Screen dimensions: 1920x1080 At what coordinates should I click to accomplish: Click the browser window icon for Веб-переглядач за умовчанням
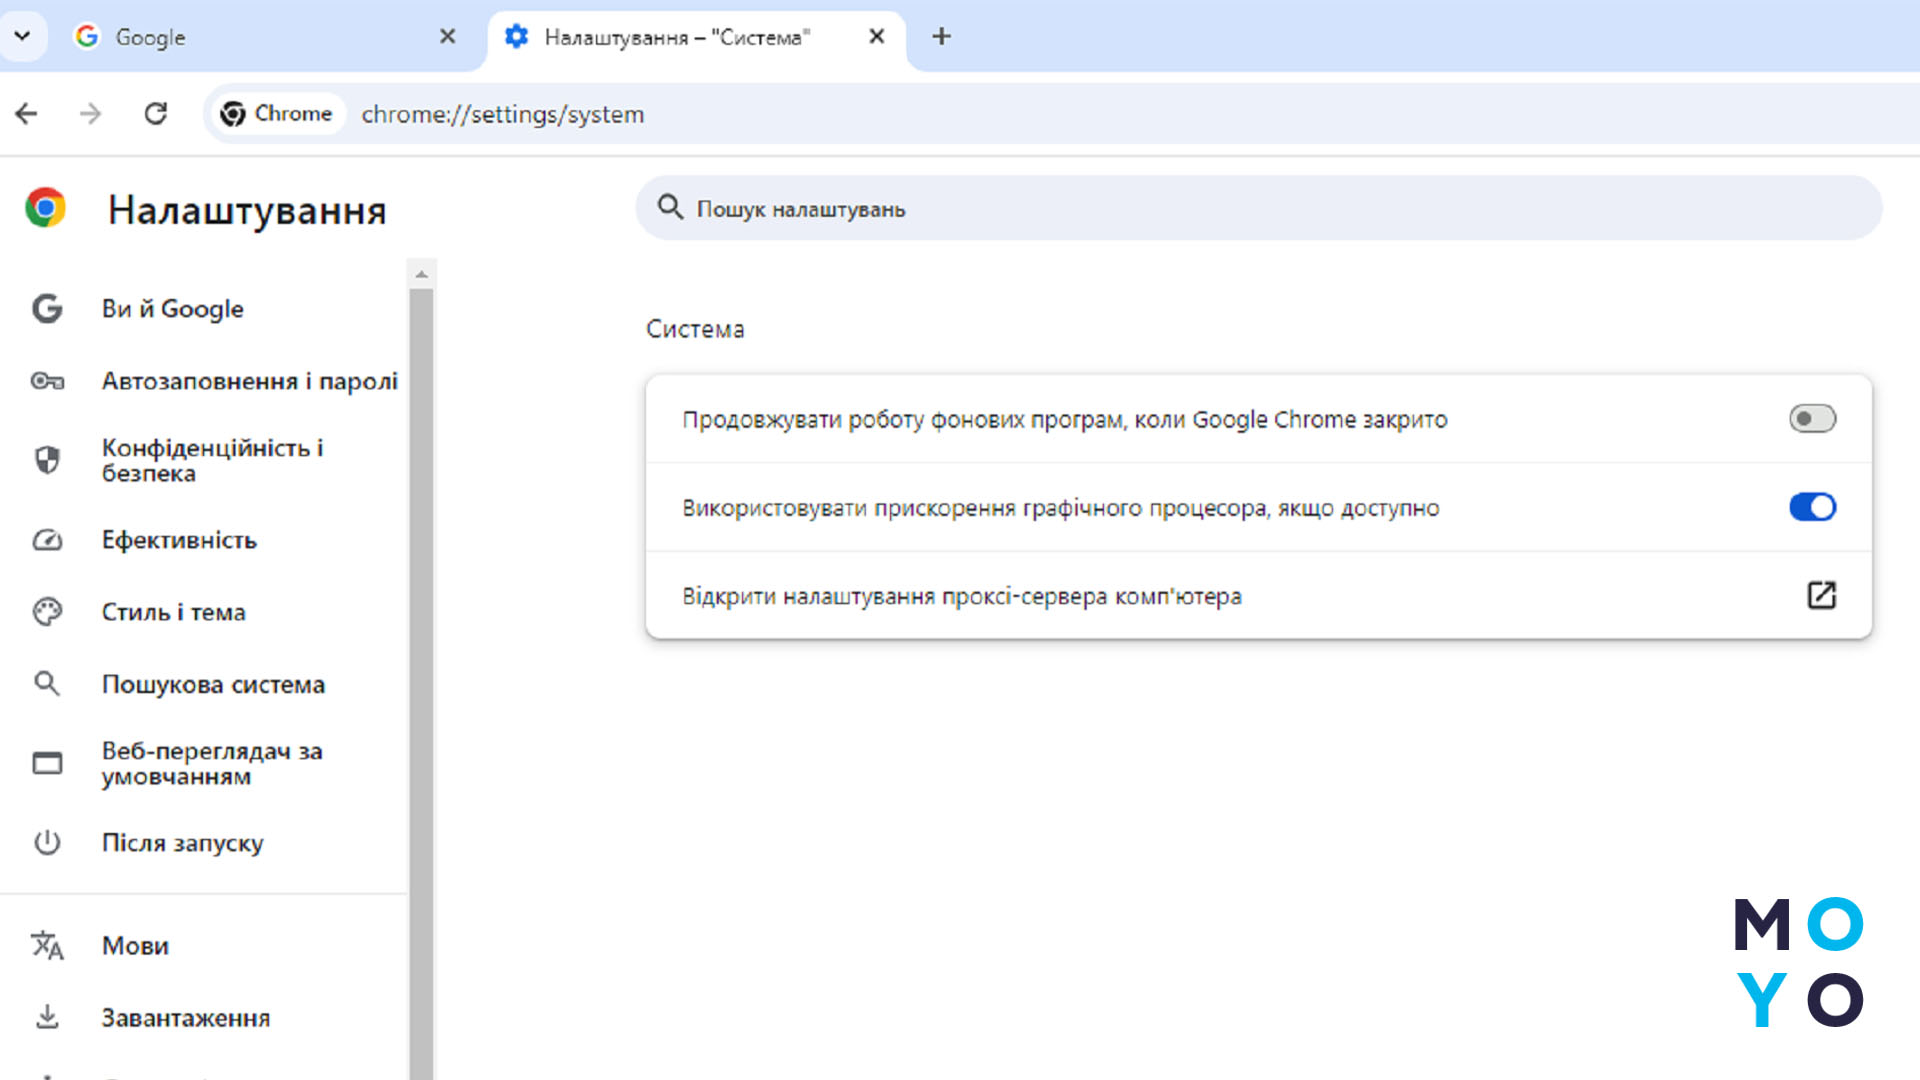(47, 763)
